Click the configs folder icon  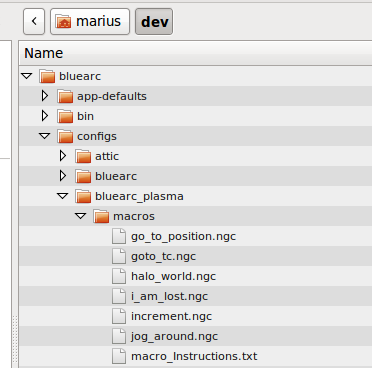(x=65, y=136)
